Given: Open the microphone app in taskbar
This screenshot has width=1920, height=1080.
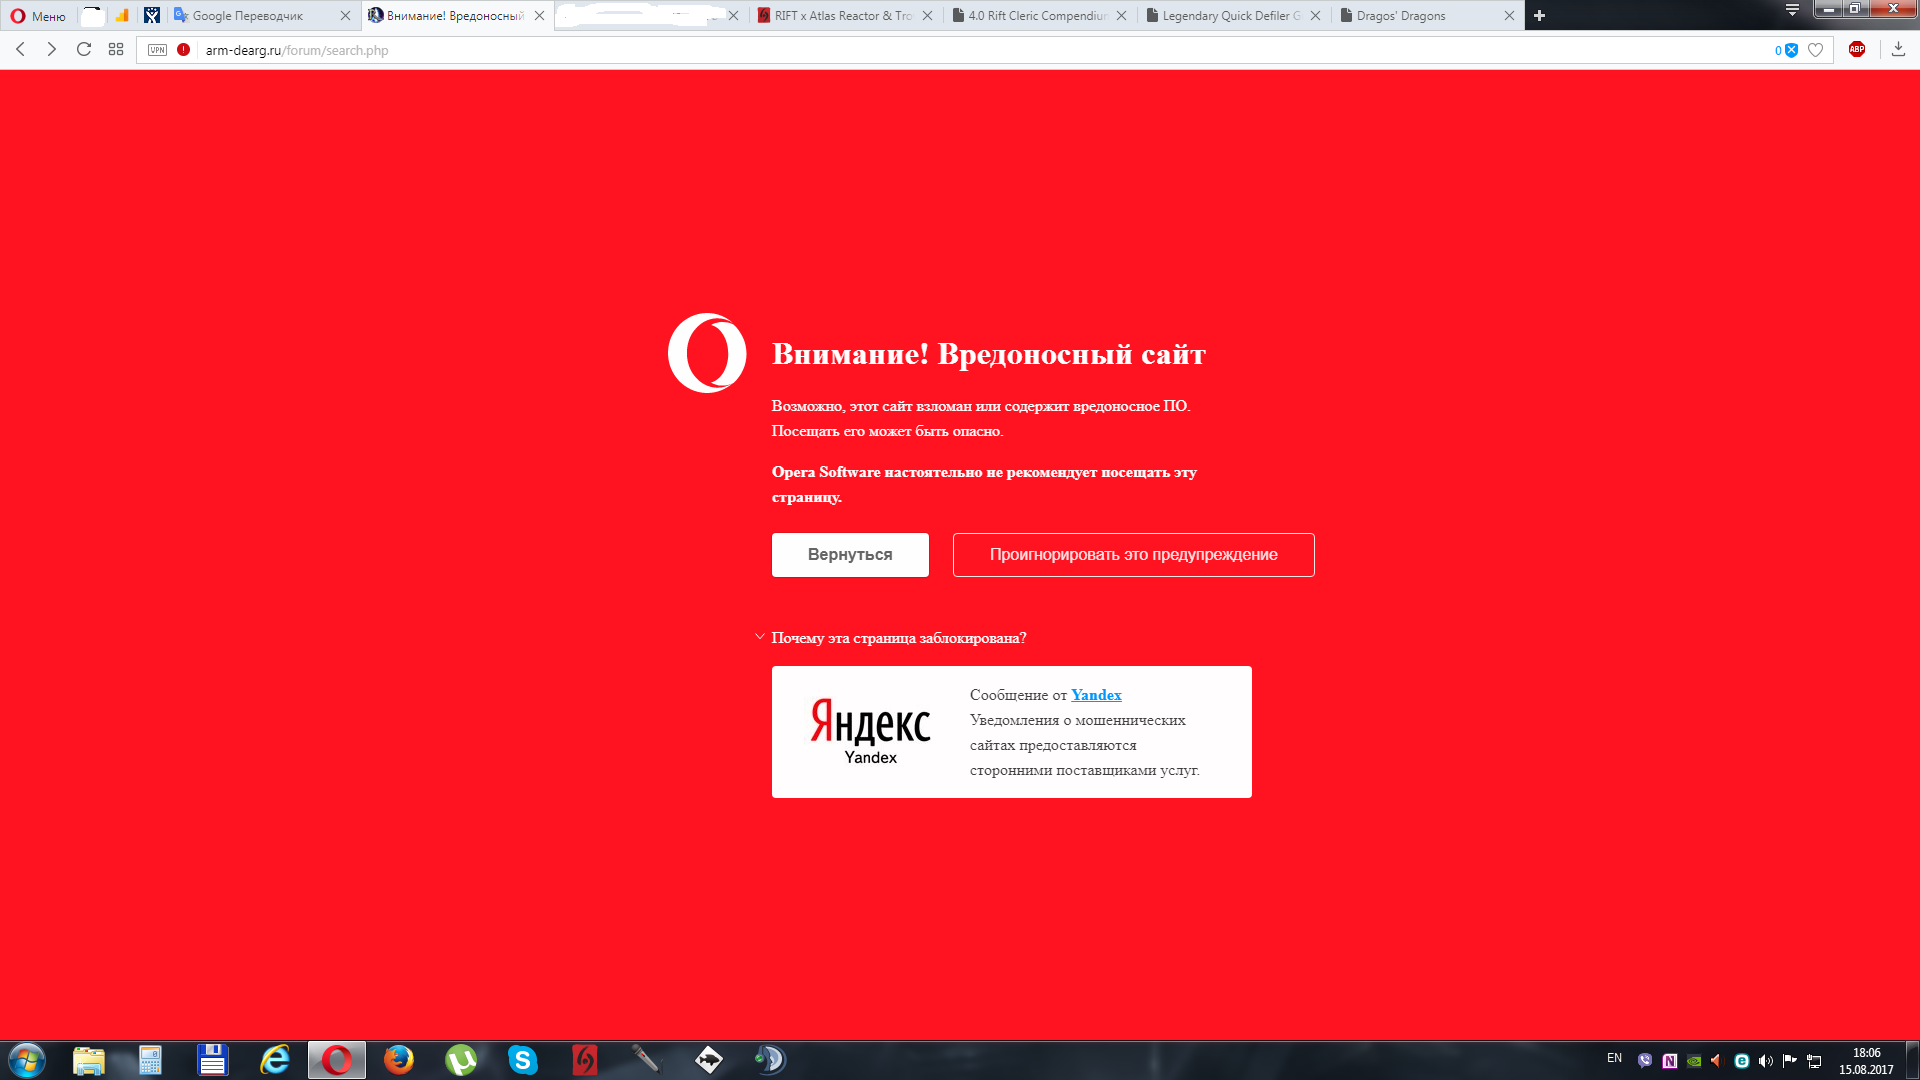Looking at the screenshot, I should coord(647,1060).
